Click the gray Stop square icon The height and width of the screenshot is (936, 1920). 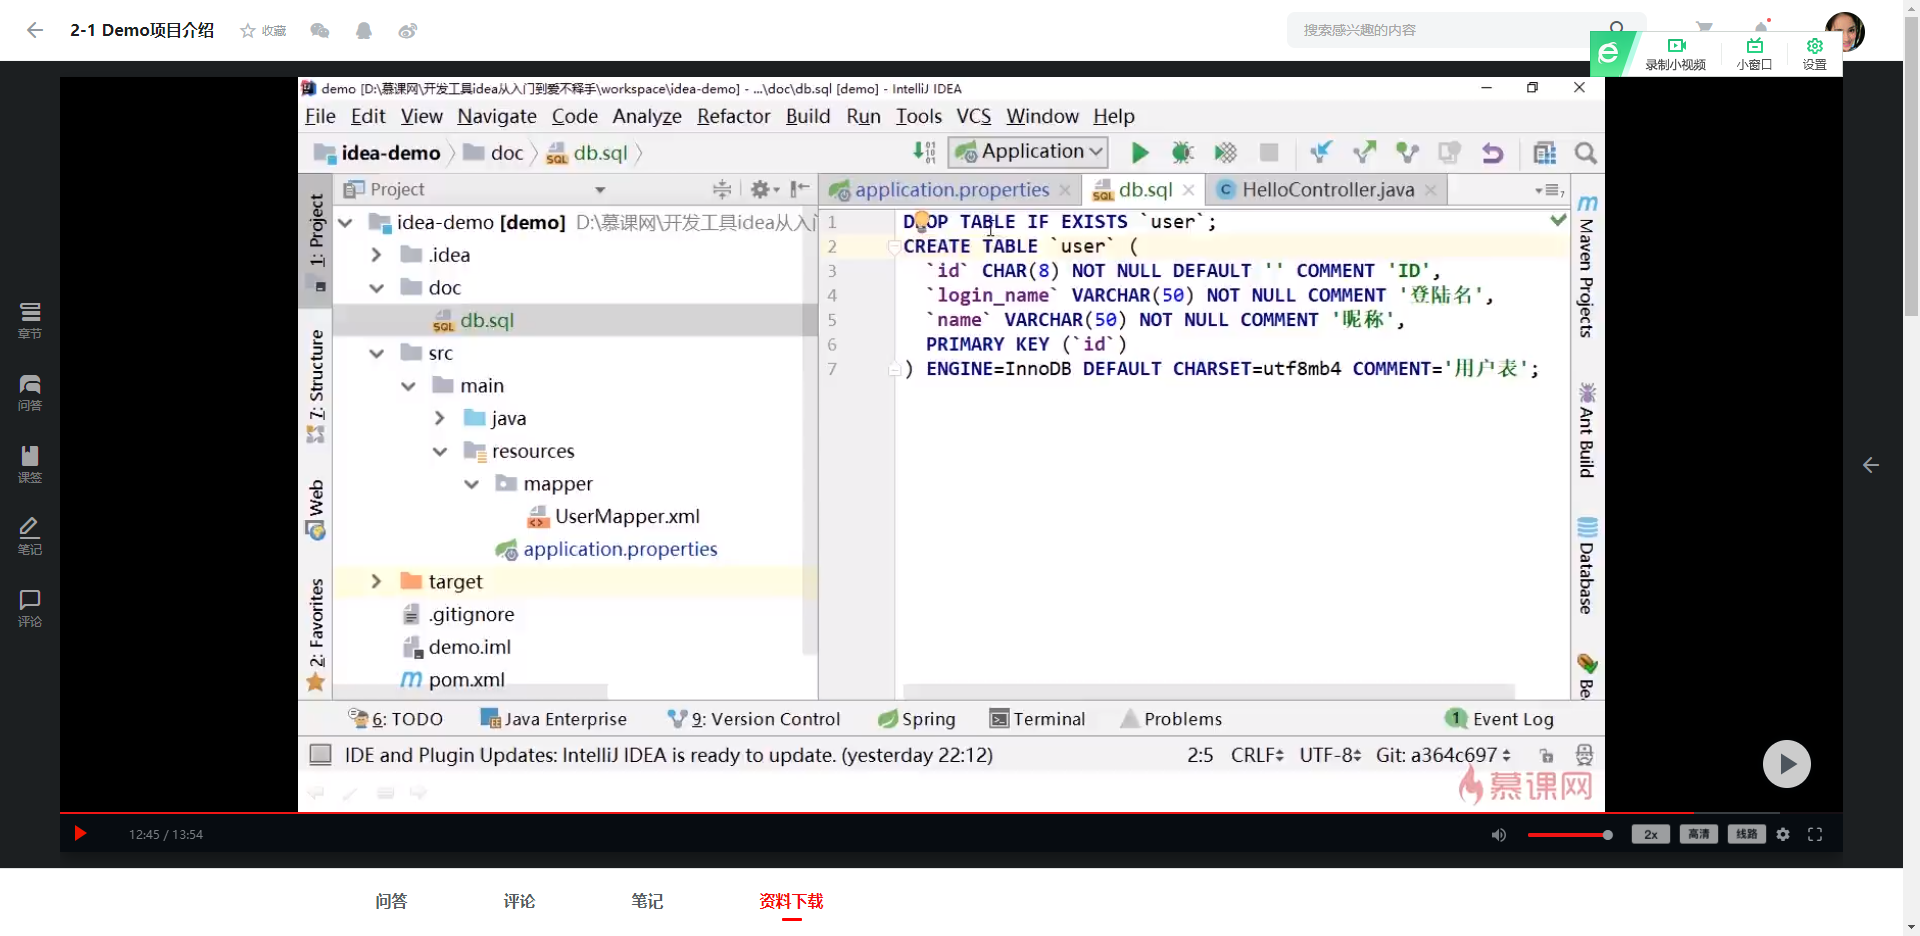tap(1269, 152)
